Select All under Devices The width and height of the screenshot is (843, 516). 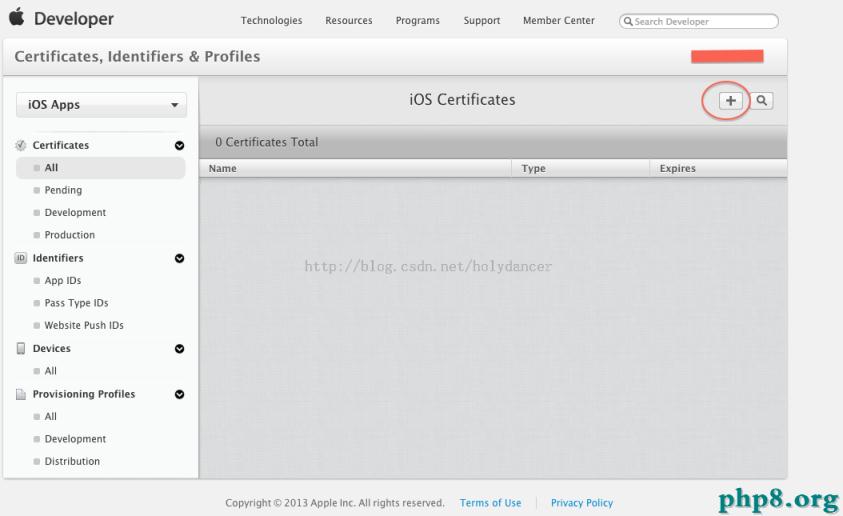pos(50,371)
